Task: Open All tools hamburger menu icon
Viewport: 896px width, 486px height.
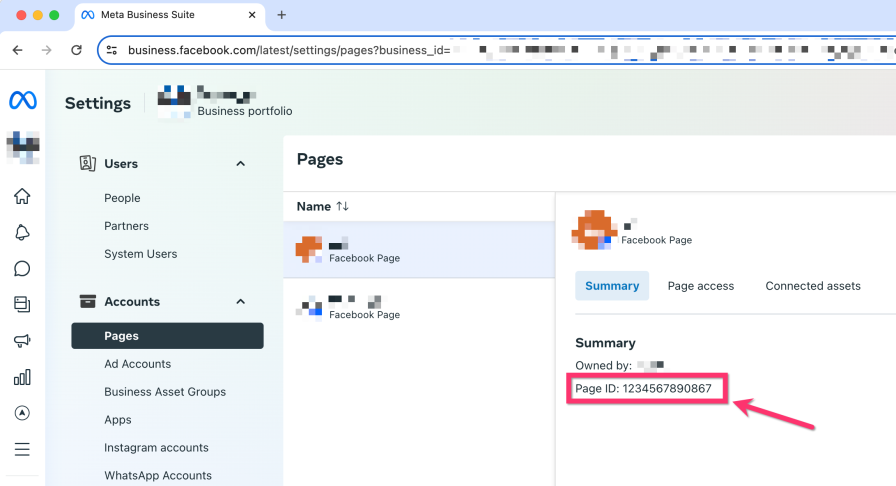Action: (22, 449)
